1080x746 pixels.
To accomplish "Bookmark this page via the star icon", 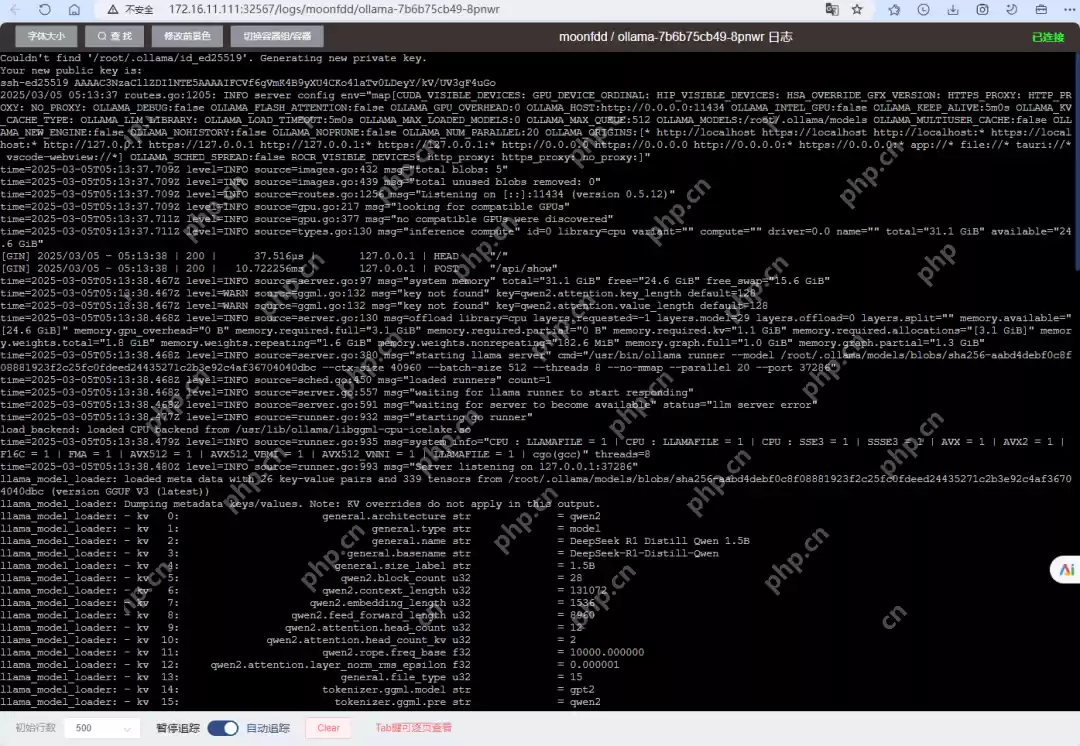I will pos(857,10).
